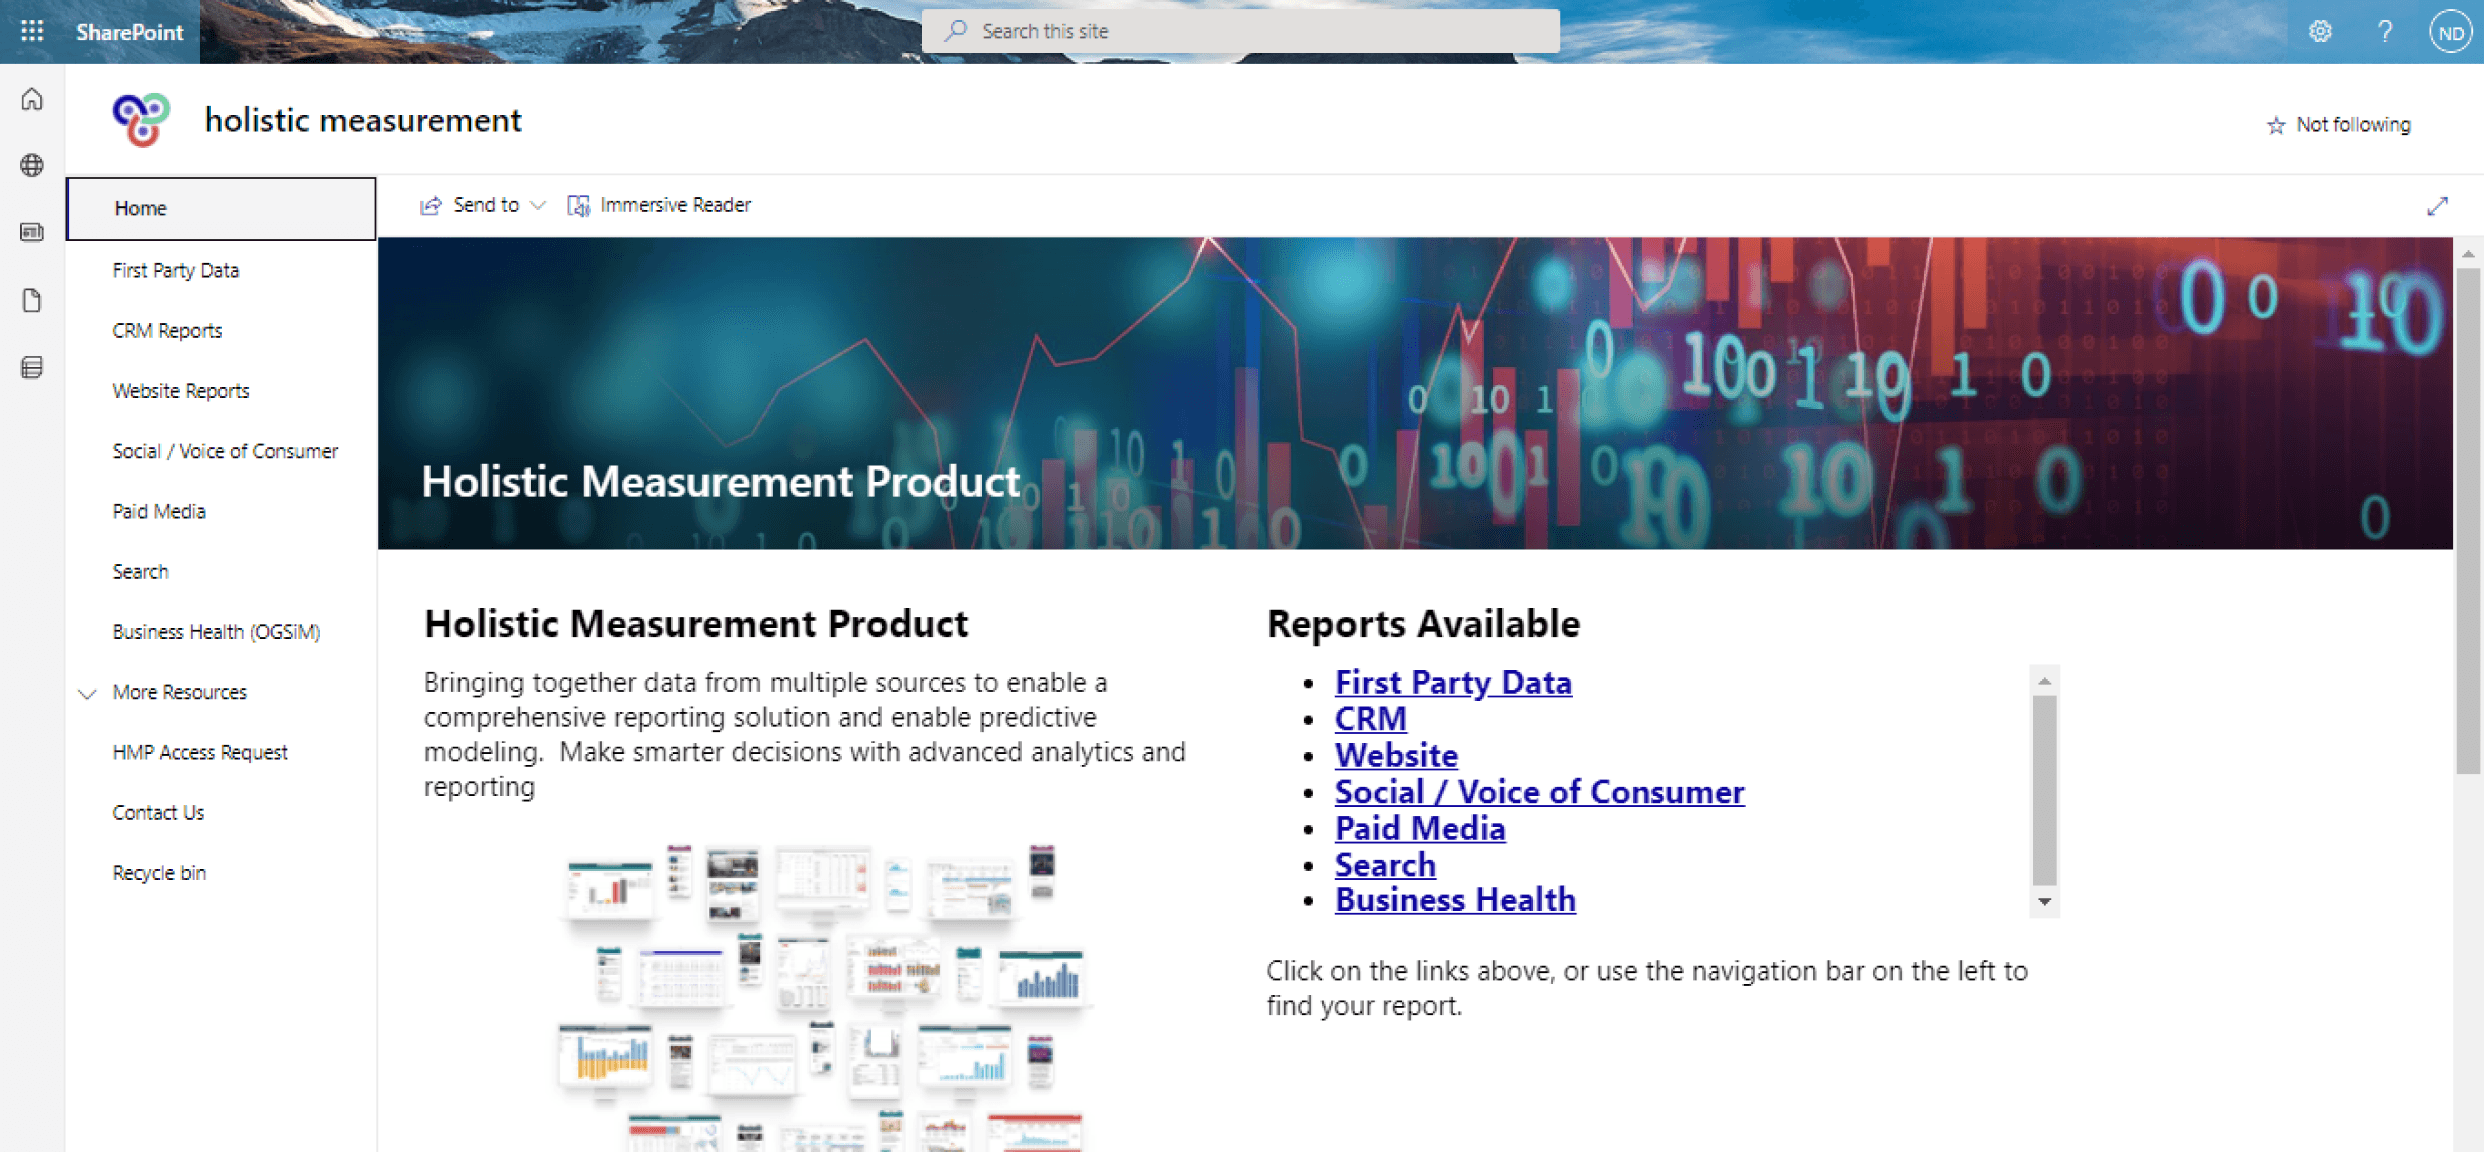The height and width of the screenshot is (1152, 2484).
Task: Open HMP Access Request nav item
Action: [x=200, y=752]
